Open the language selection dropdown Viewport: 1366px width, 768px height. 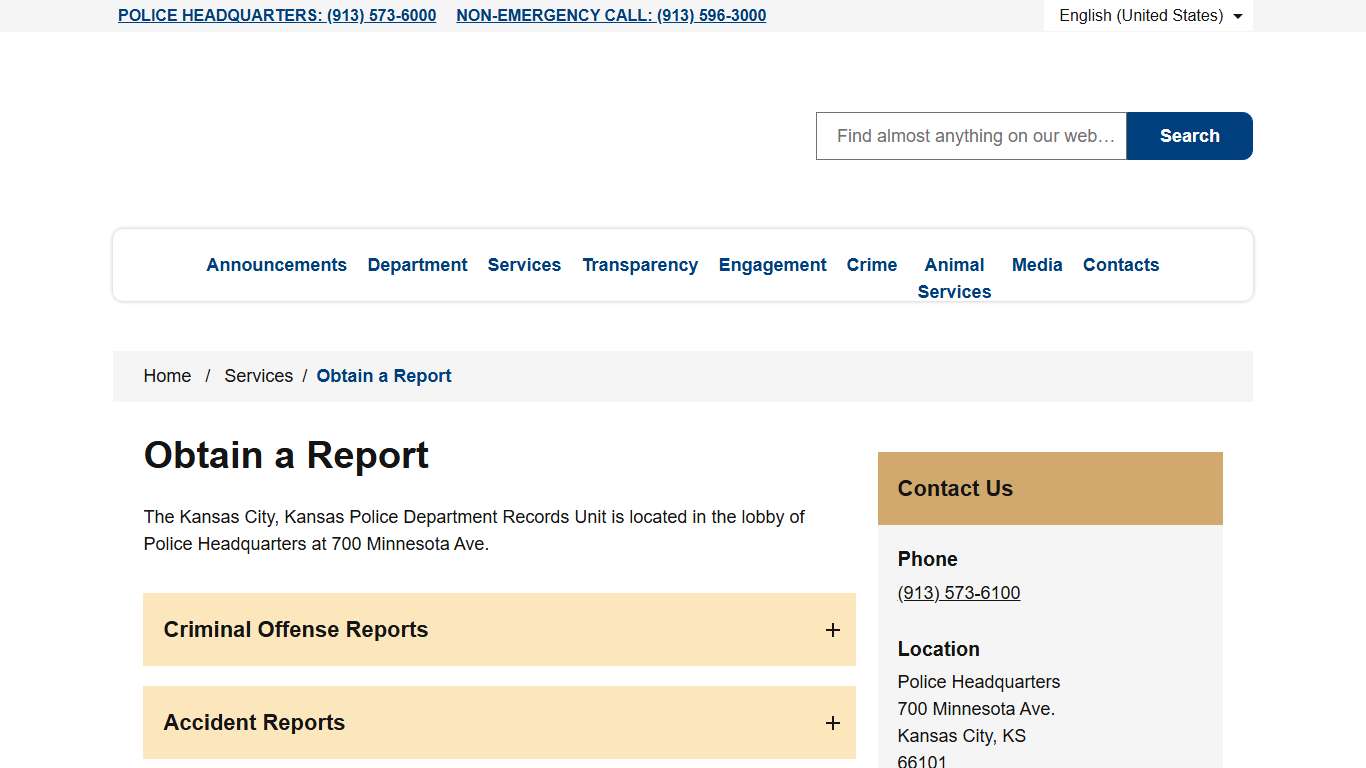pyautogui.click(x=1148, y=15)
